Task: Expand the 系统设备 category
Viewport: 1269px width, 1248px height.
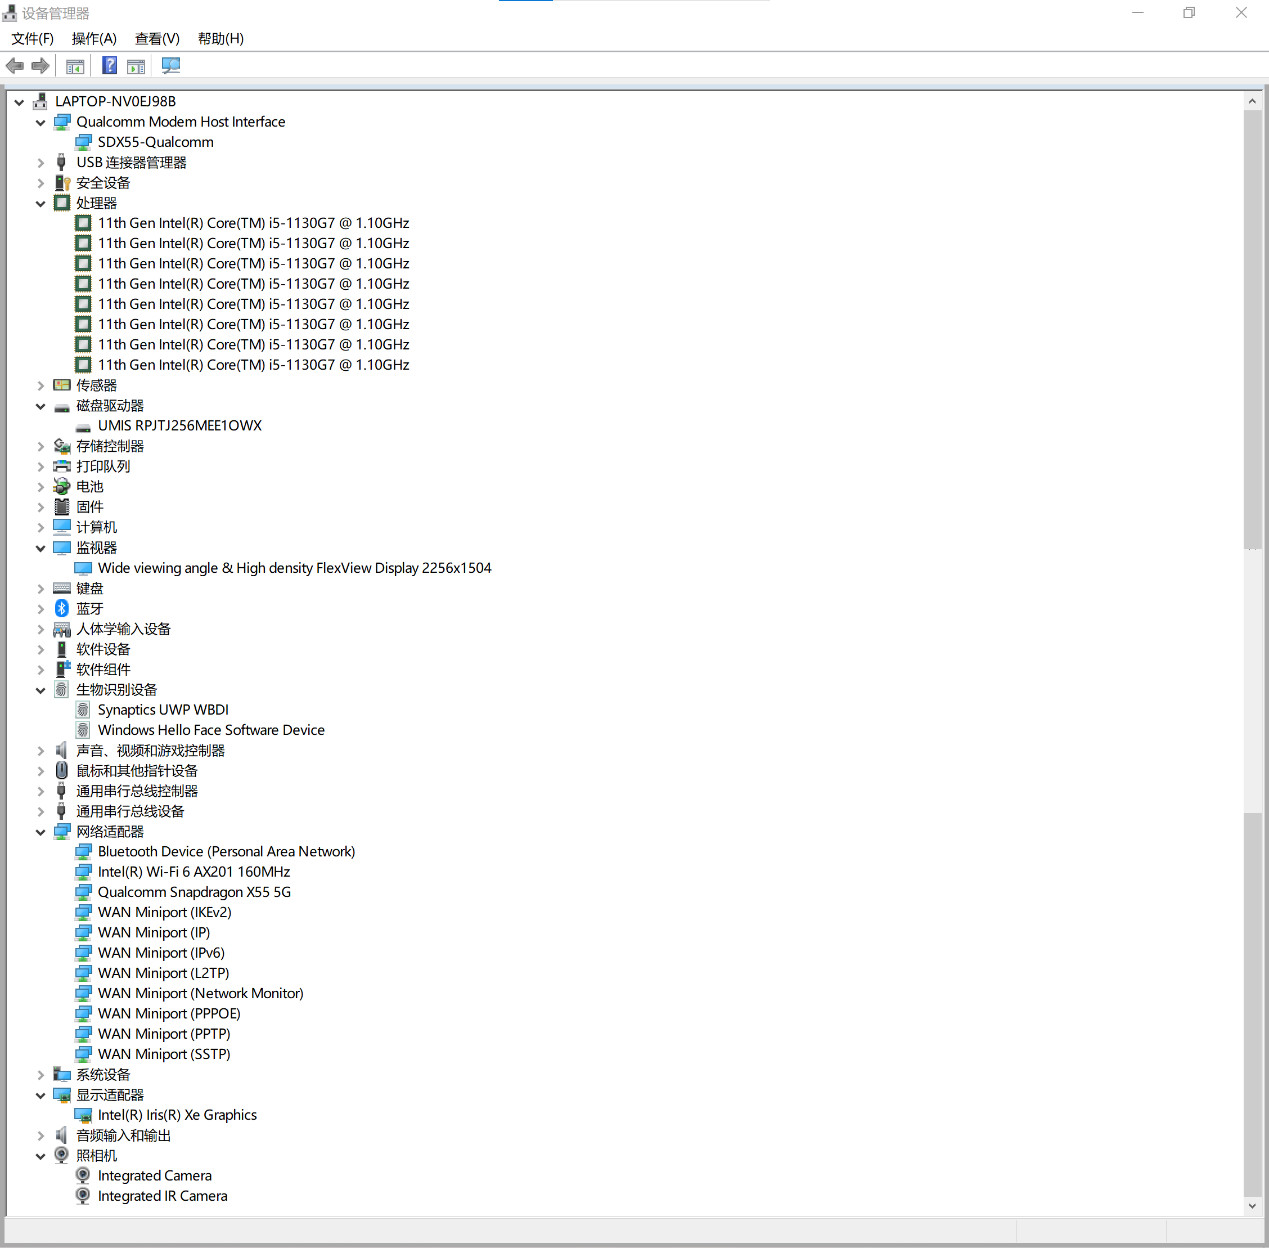Action: click(x=40, y=1075)
